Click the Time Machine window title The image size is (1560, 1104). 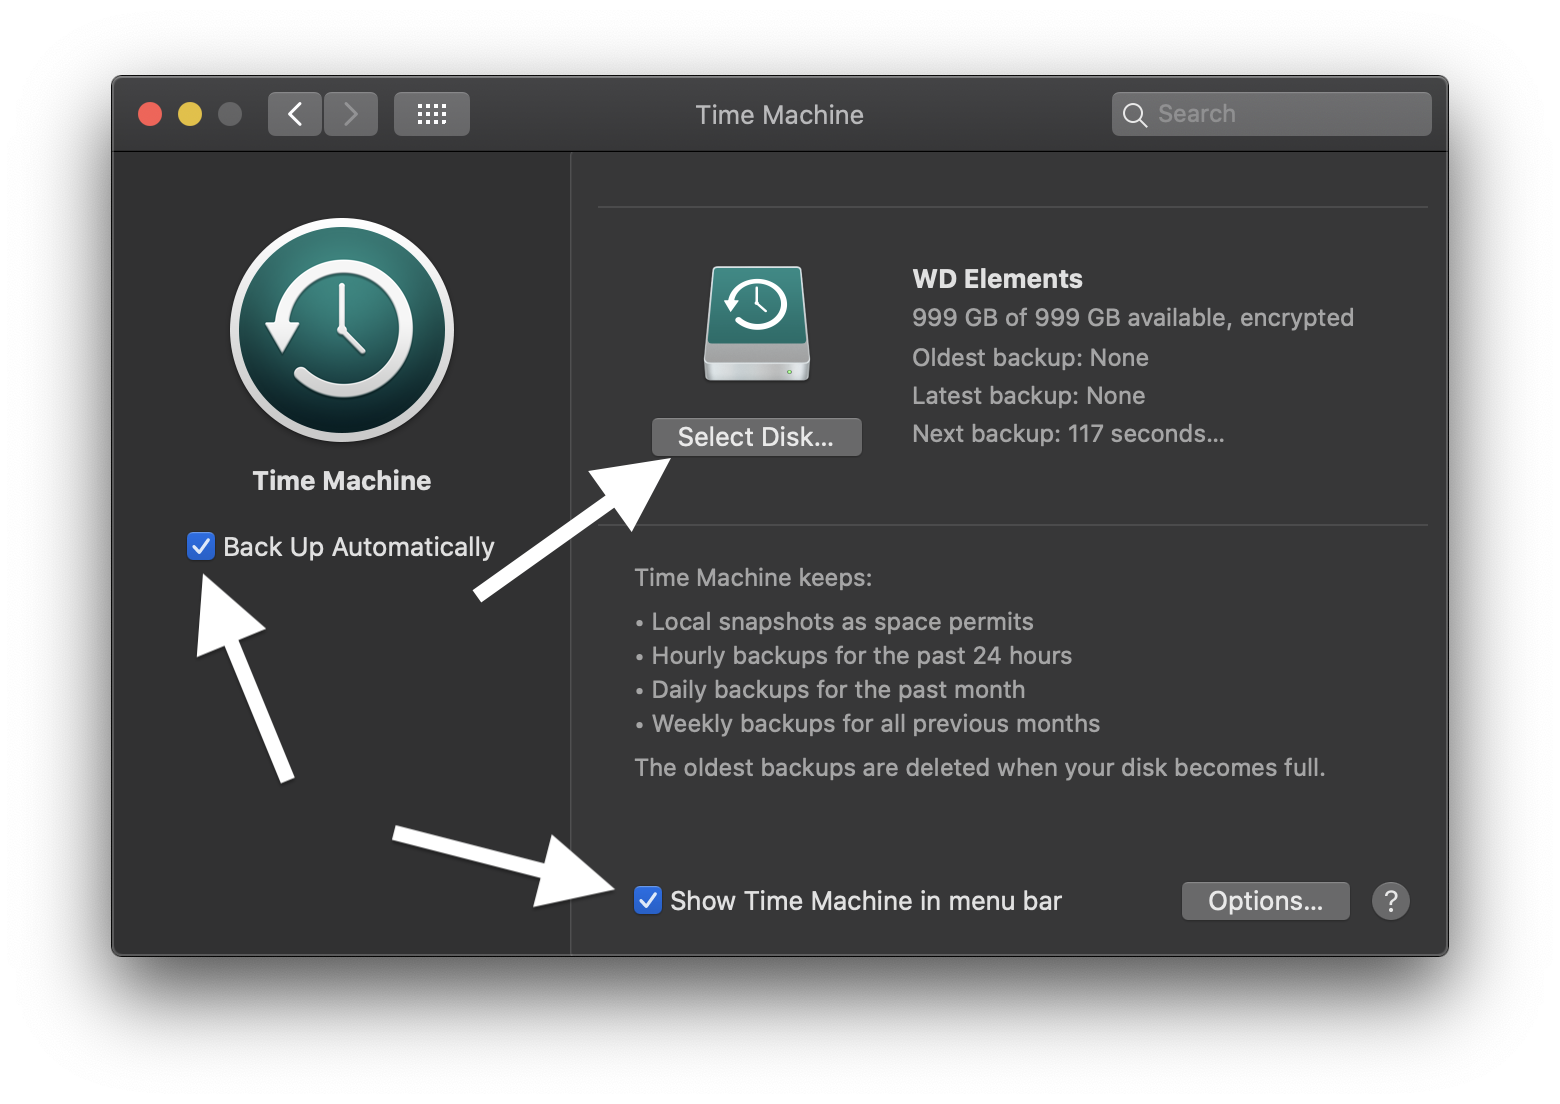coord(780,115)
